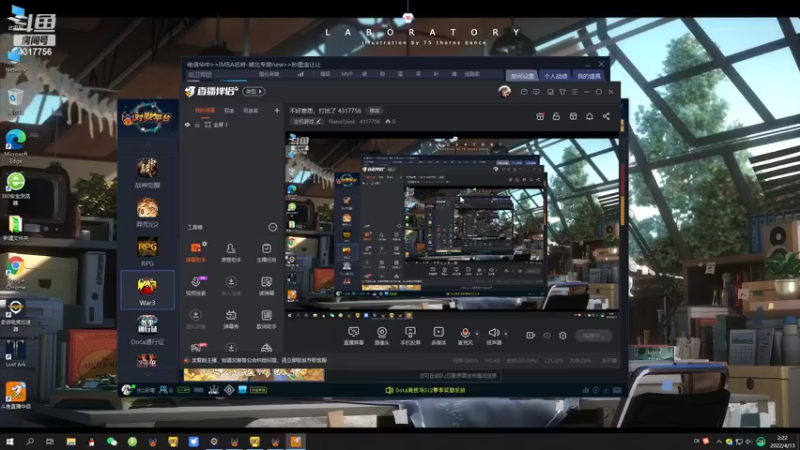800x450 pixels.
Task: Open the stream settings gear icon
Action: click(563, 336)
